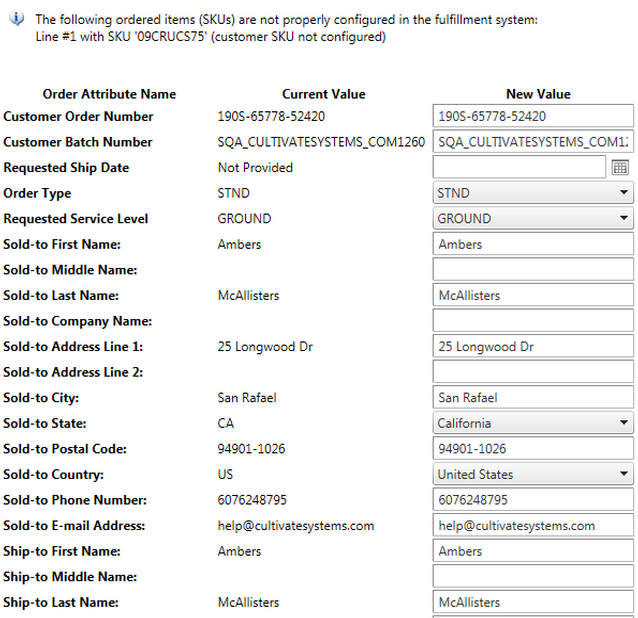Edit the Sold-to Address Line 1 field
The image size is (638, 618).
(x=533, y=347)
